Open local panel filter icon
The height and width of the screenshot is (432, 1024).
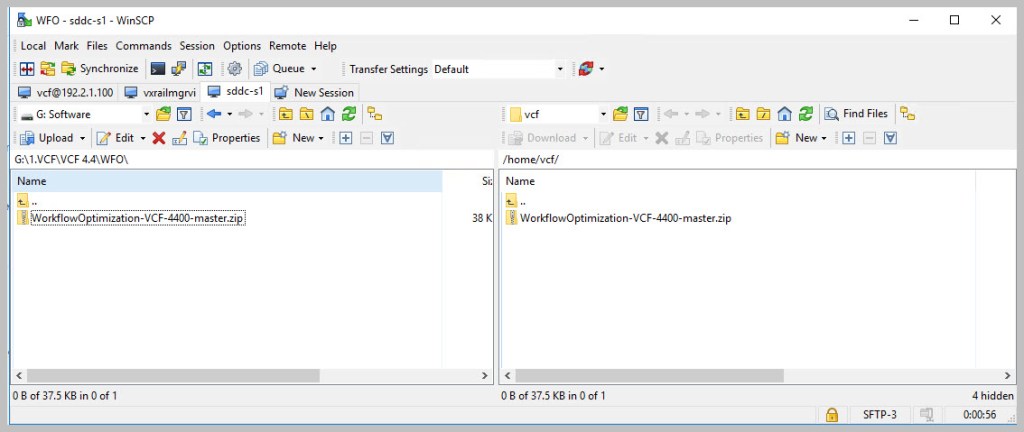pyautogui.click(x=184, y=114)
